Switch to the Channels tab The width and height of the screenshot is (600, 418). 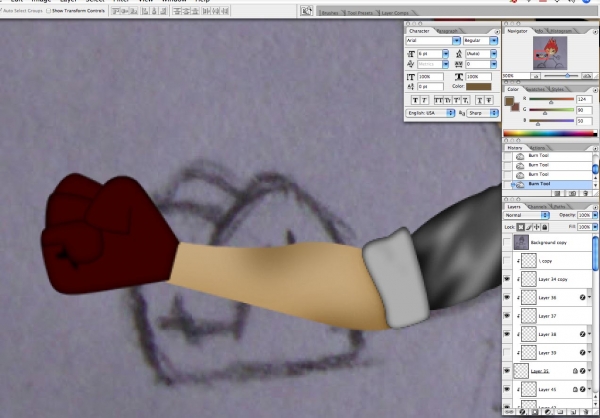coord(537,207)
